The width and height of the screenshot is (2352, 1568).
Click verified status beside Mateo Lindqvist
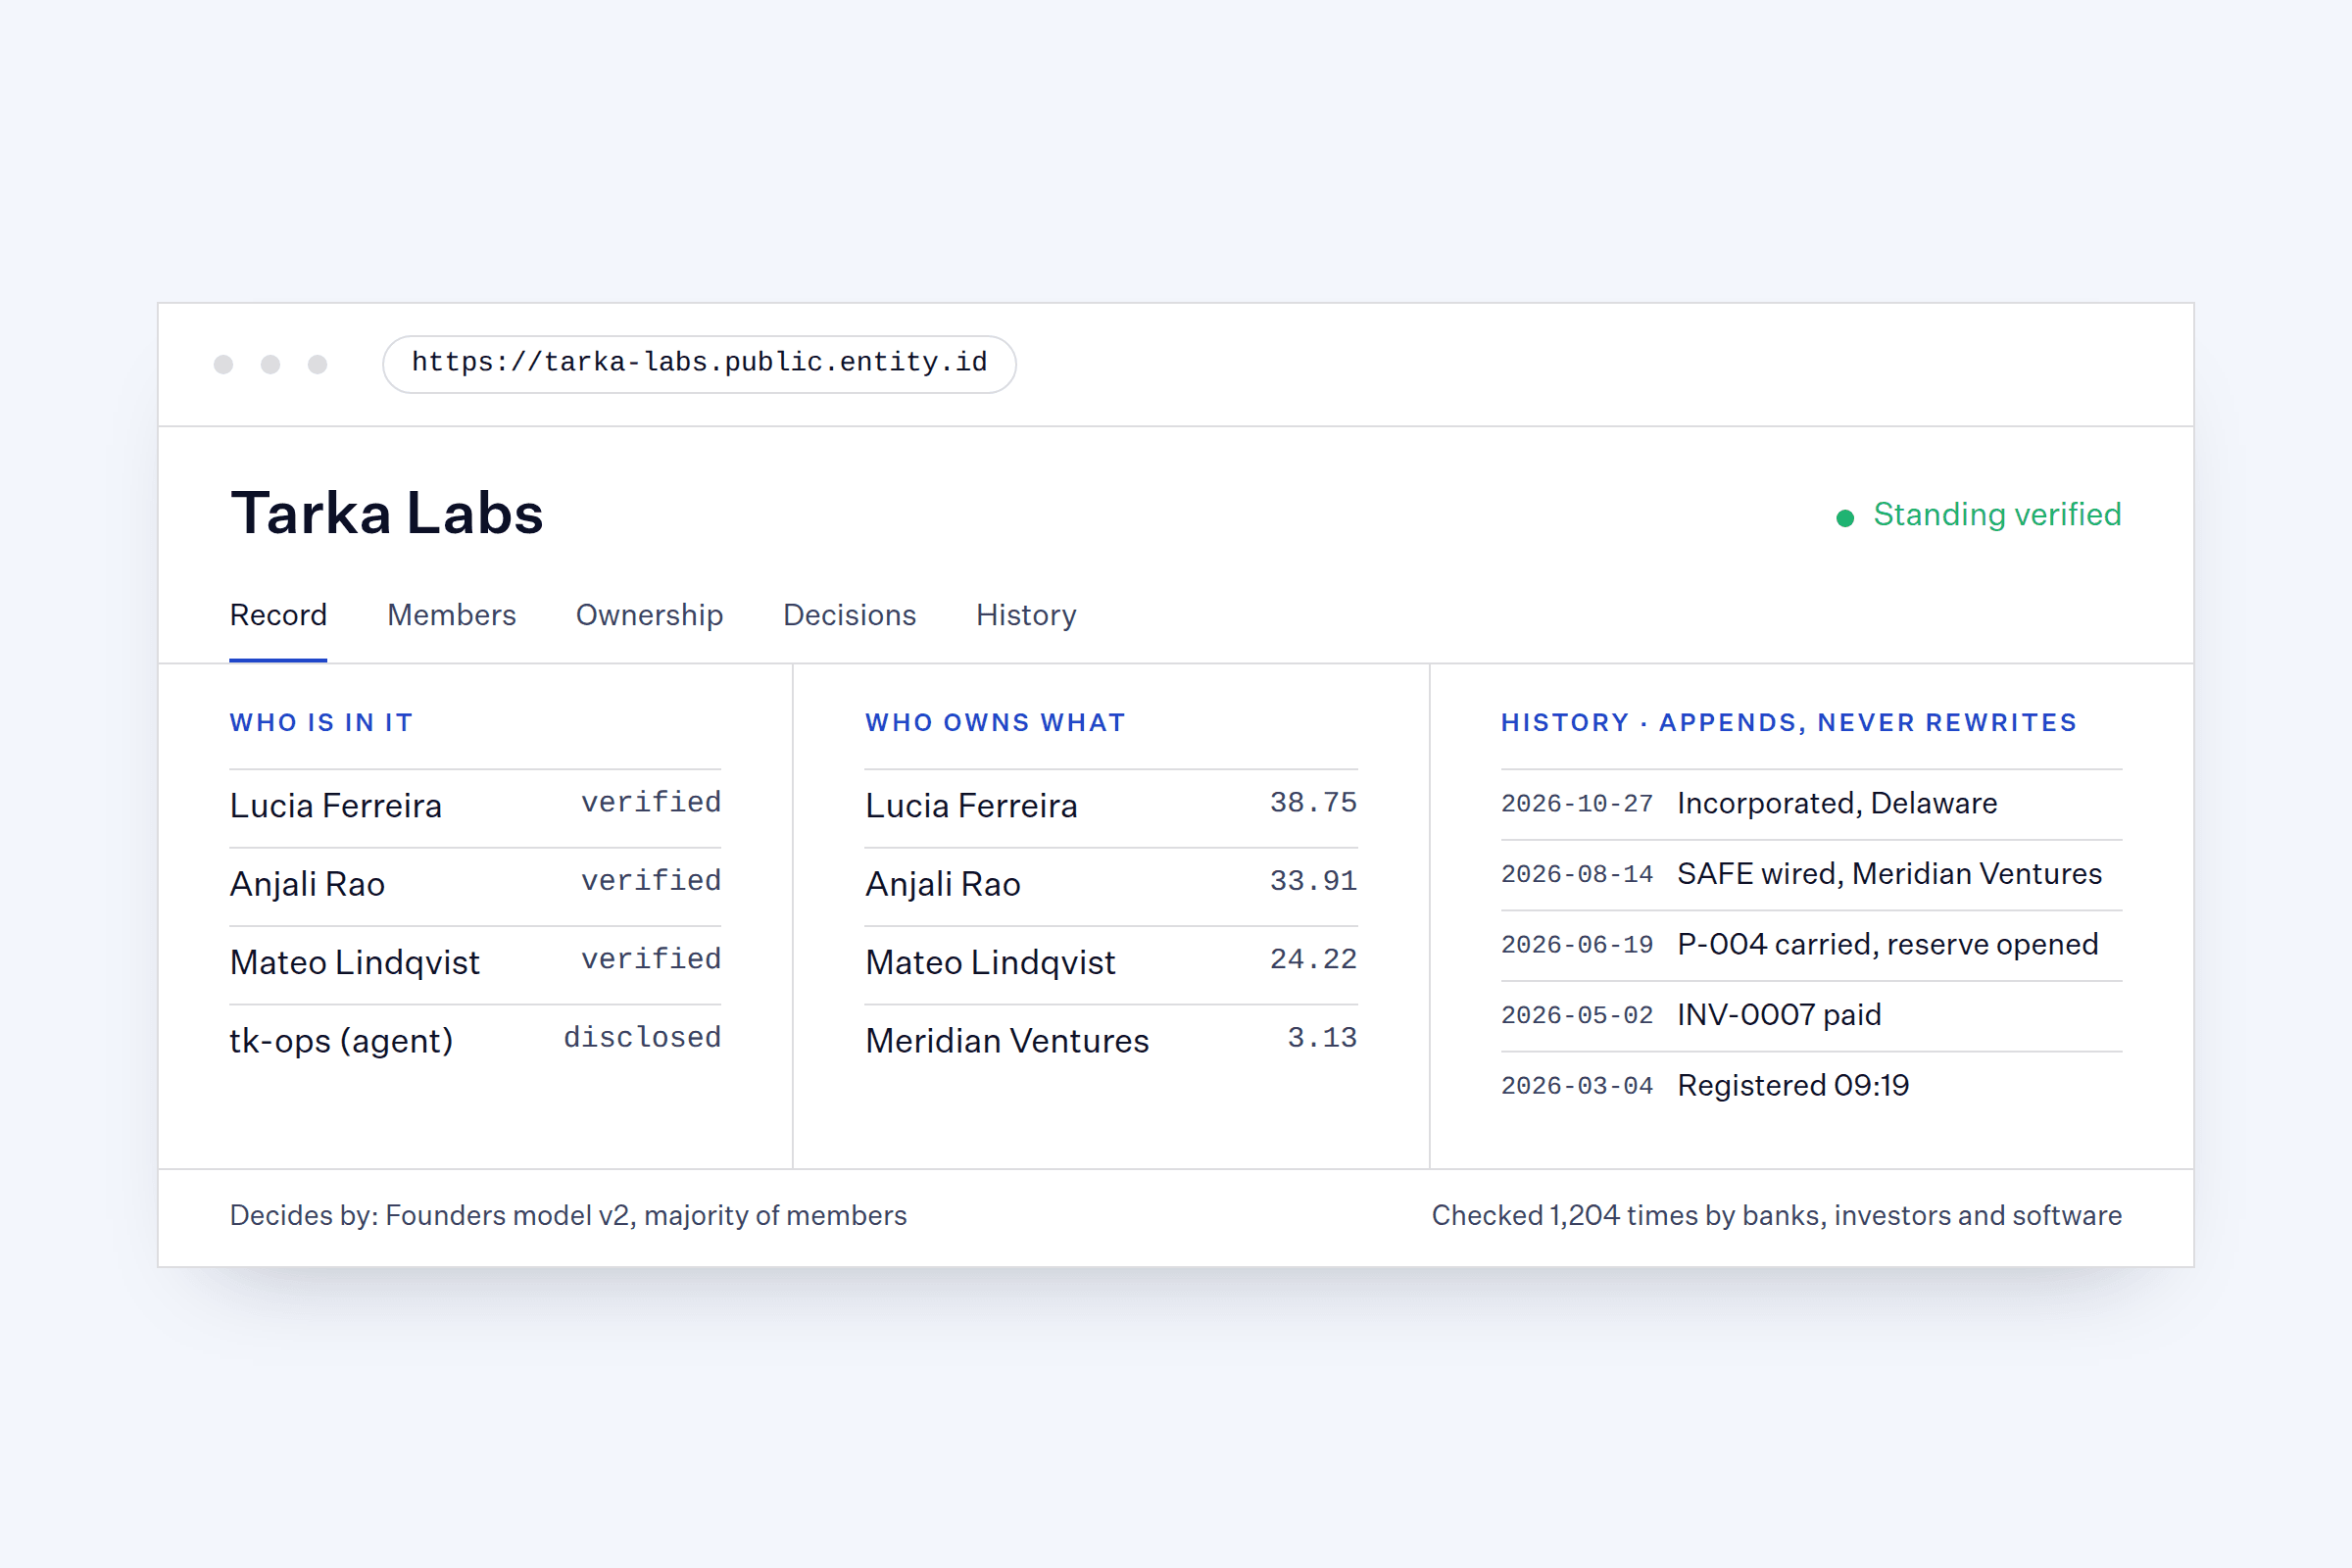[x=651, y=960]
